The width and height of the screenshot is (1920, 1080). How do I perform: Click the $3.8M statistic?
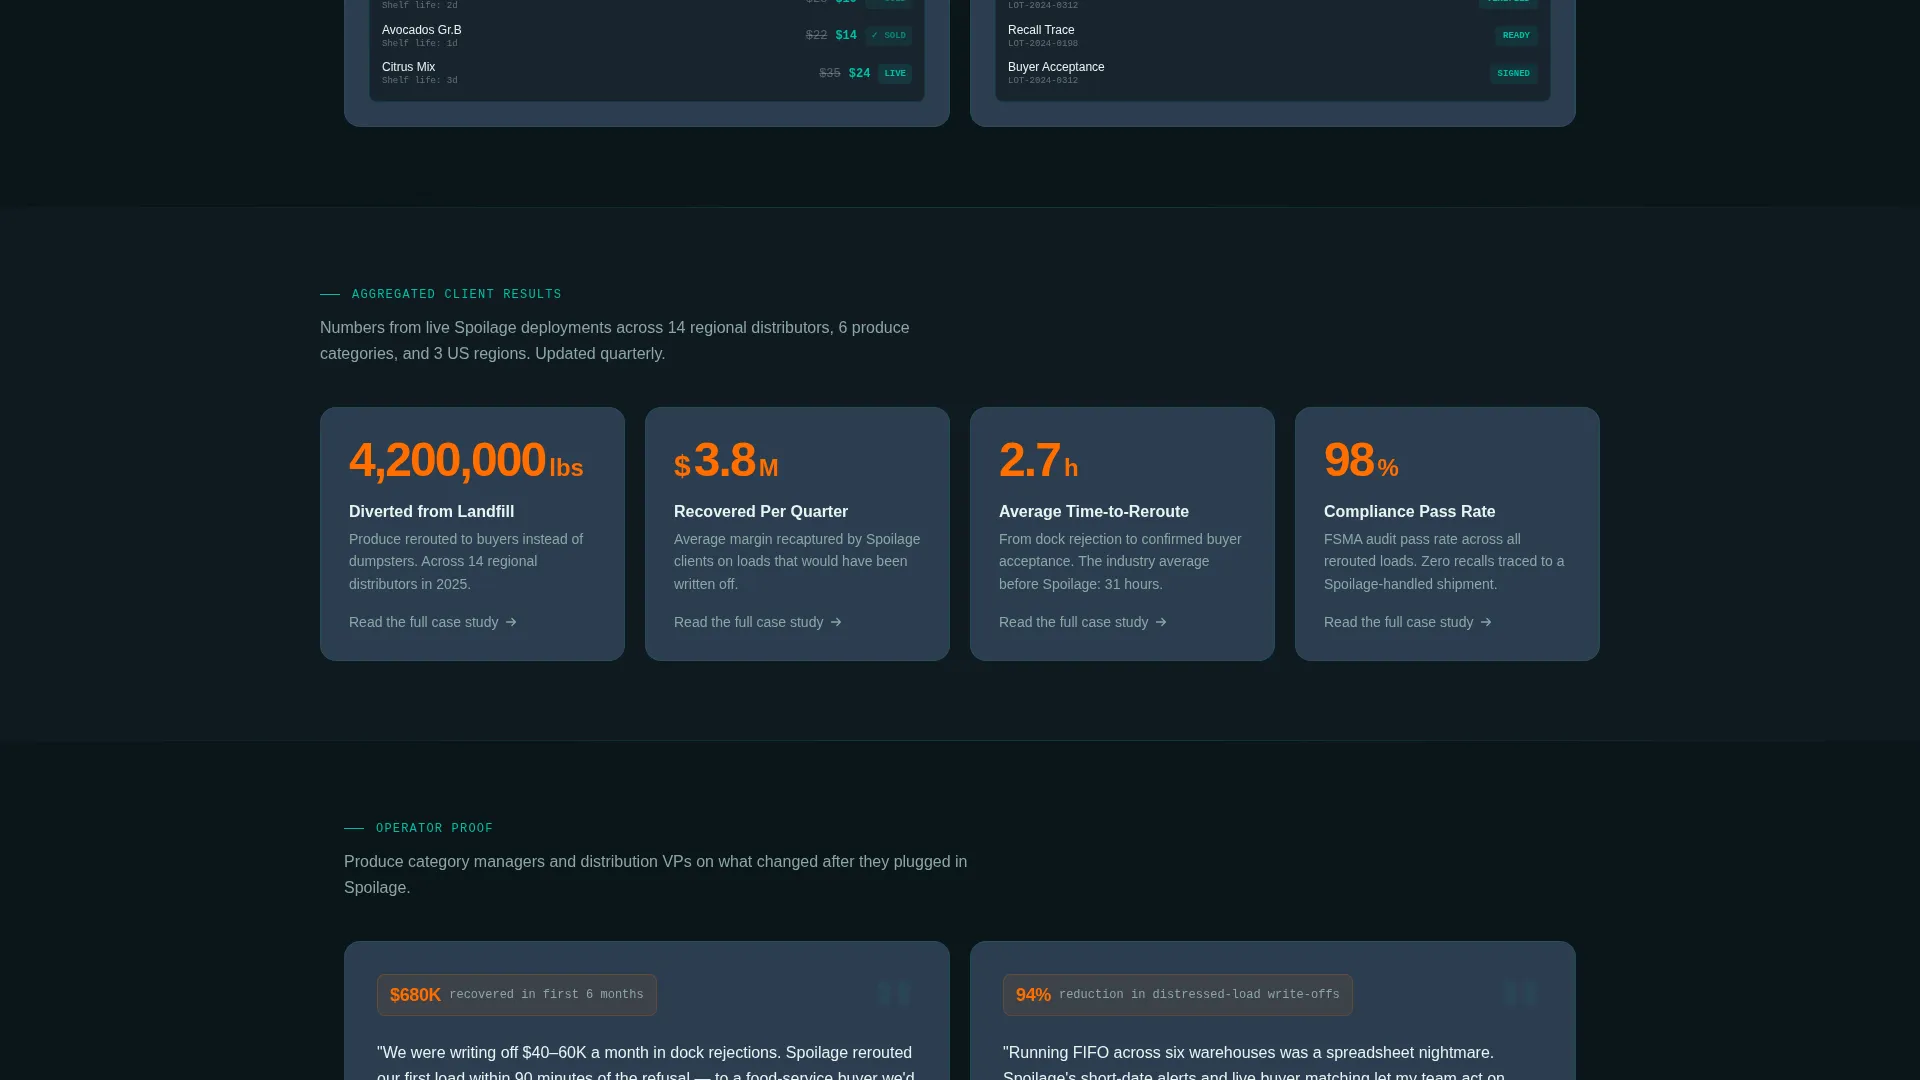pos(726,460)
